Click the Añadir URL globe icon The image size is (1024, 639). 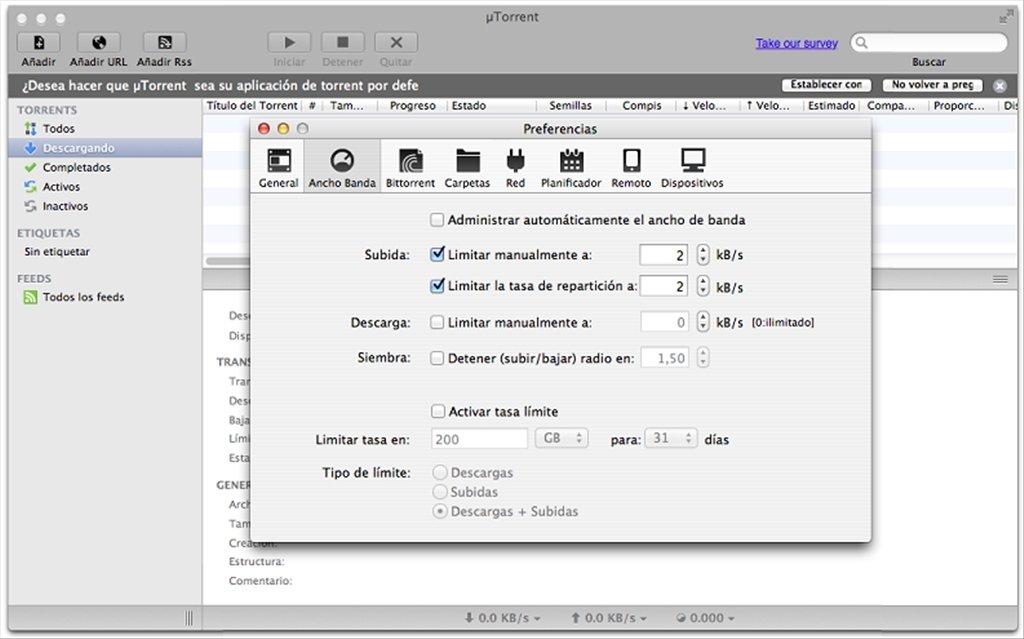[x=99, y=42]
